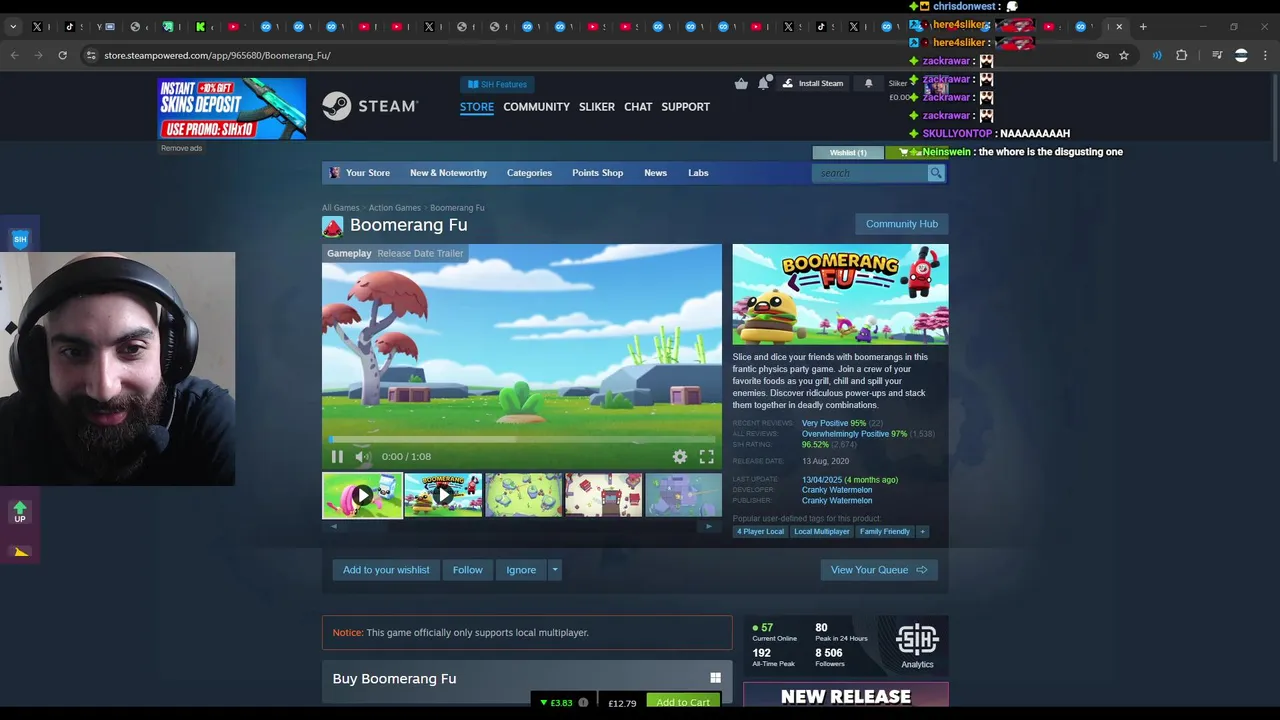Mute the trailer's volume speaker icon
Image resolution: width=1280 pixels, height=720 pixels.
pyautogui.click(x=362, y=457)
